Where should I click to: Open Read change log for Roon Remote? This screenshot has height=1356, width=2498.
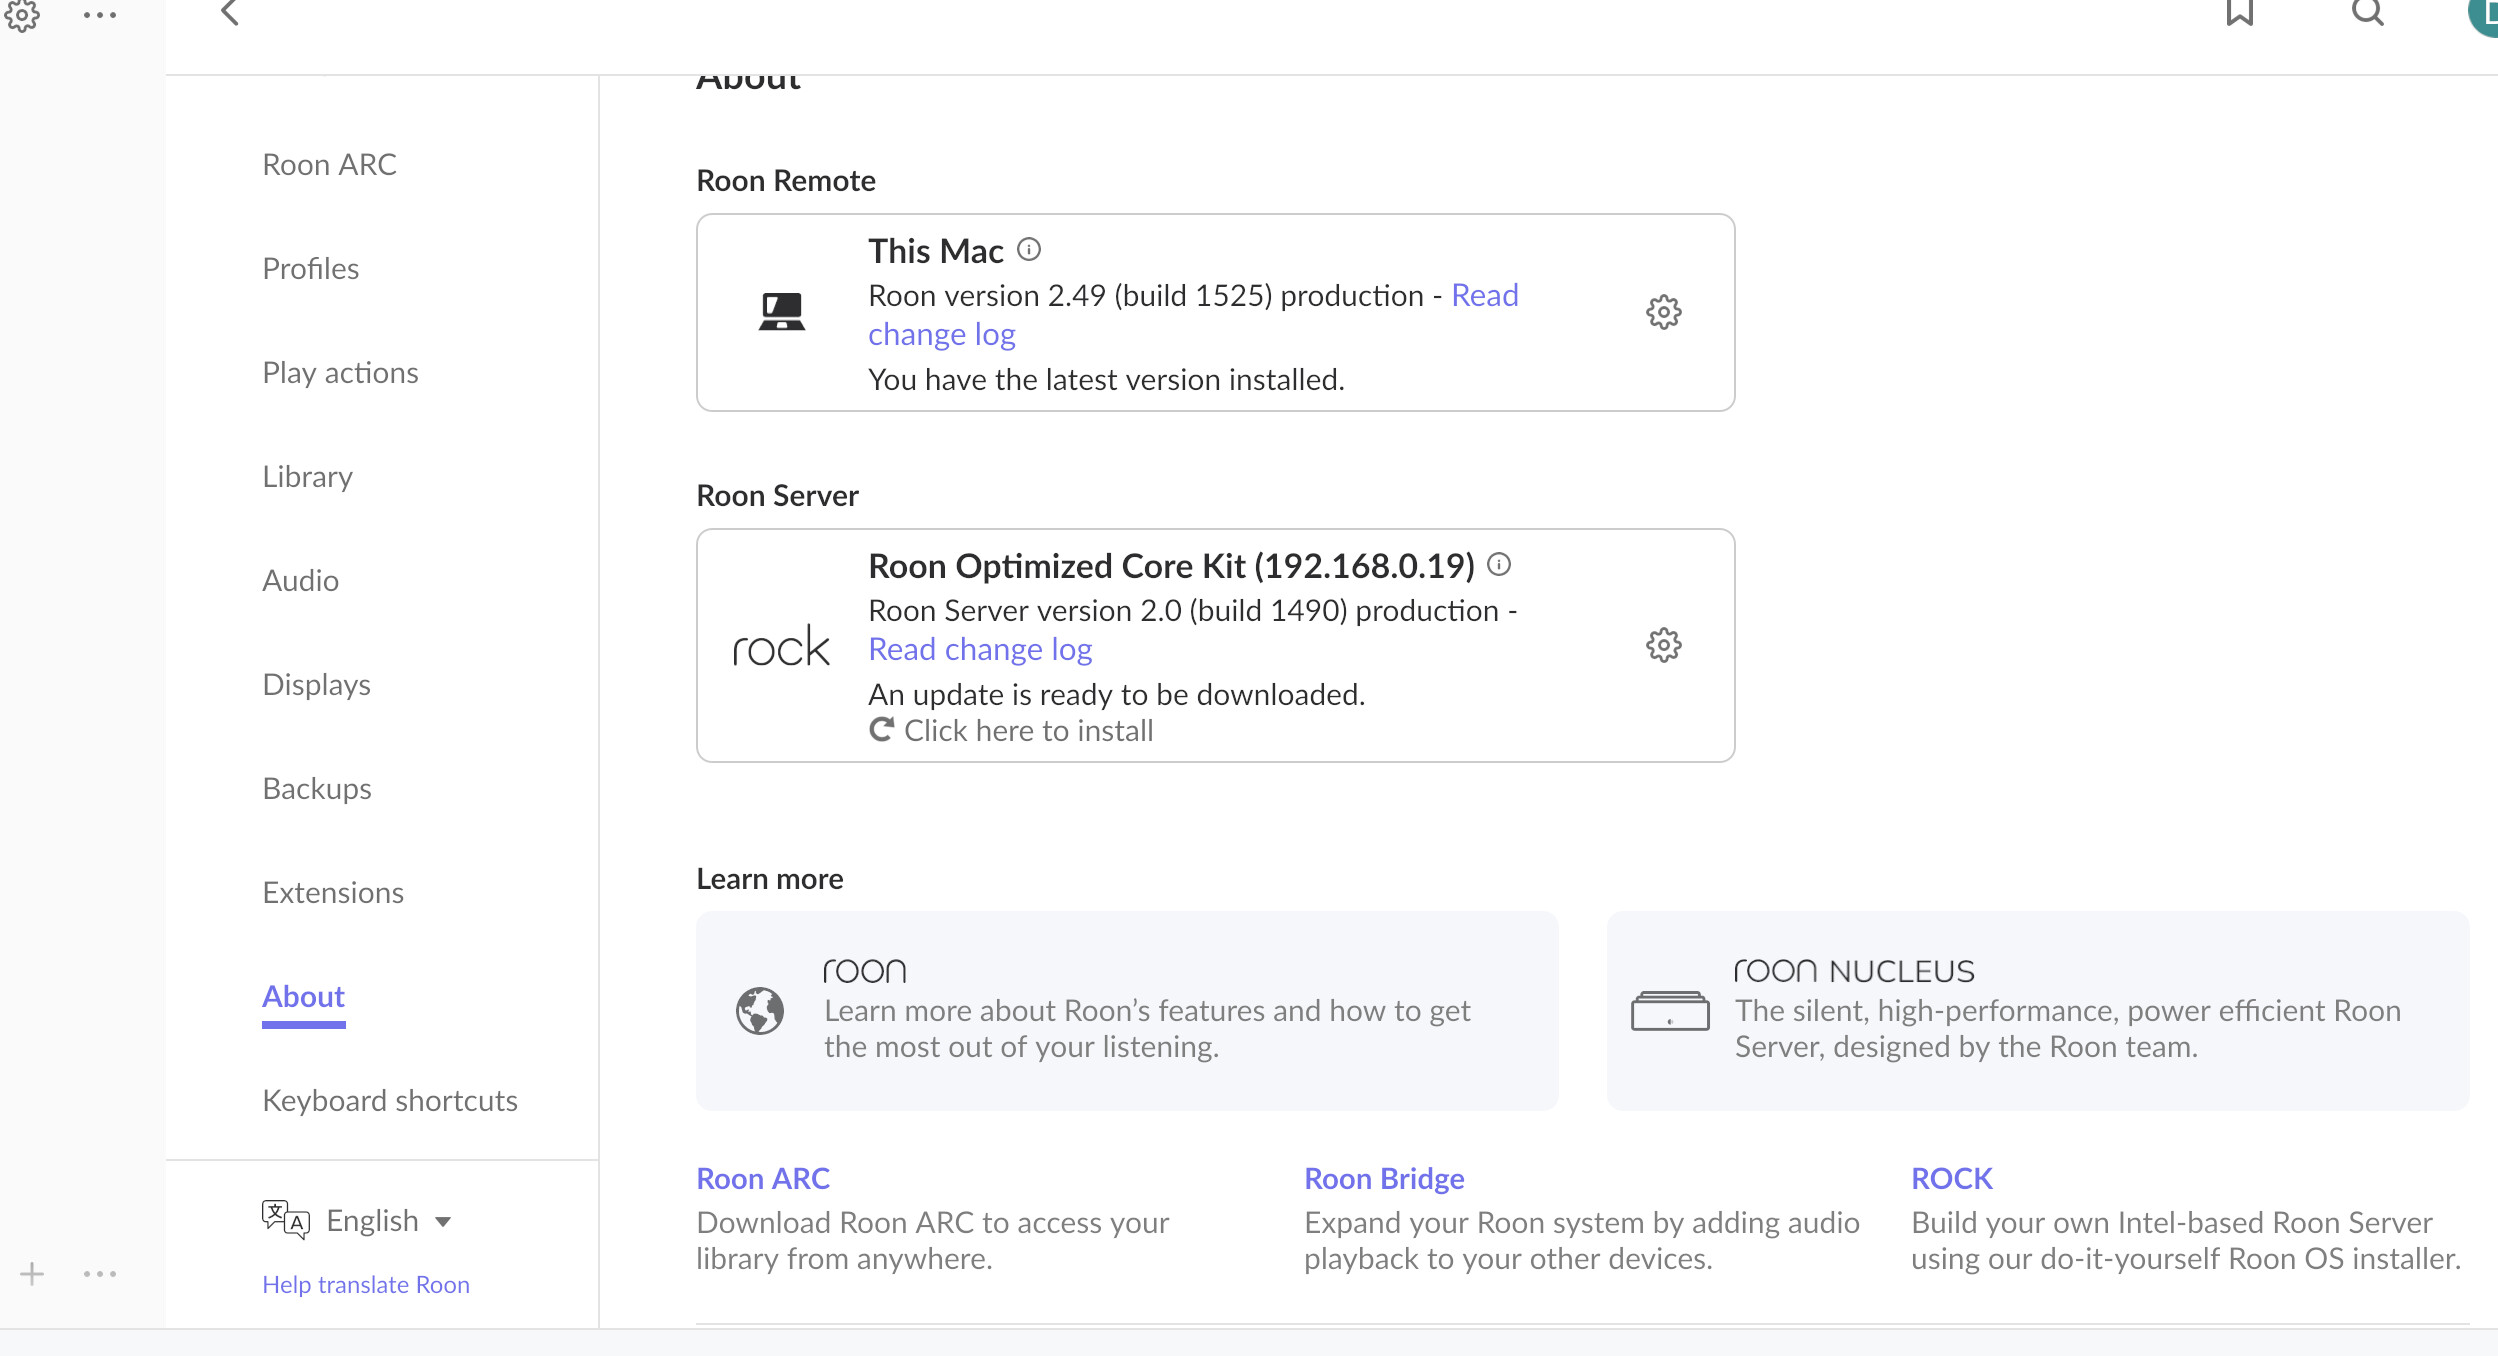tap(1193, 315)
